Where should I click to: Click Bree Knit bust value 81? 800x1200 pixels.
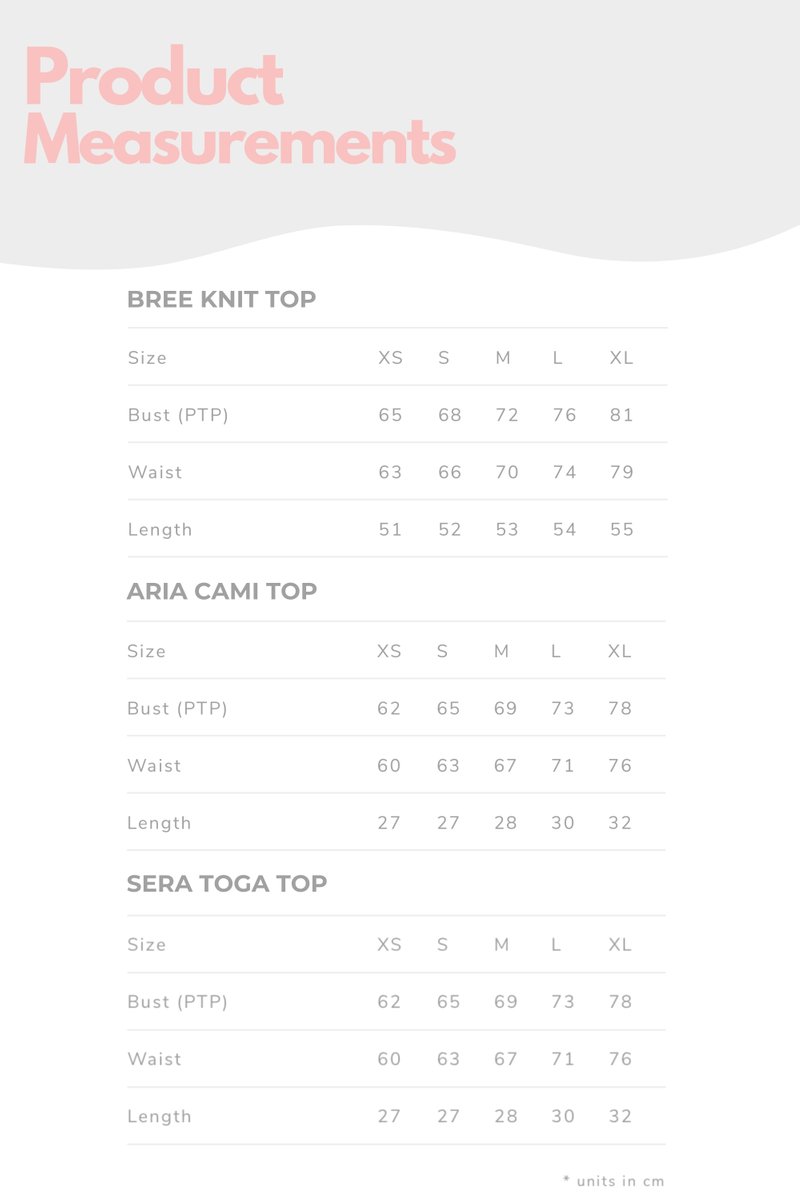pos(622,415)
